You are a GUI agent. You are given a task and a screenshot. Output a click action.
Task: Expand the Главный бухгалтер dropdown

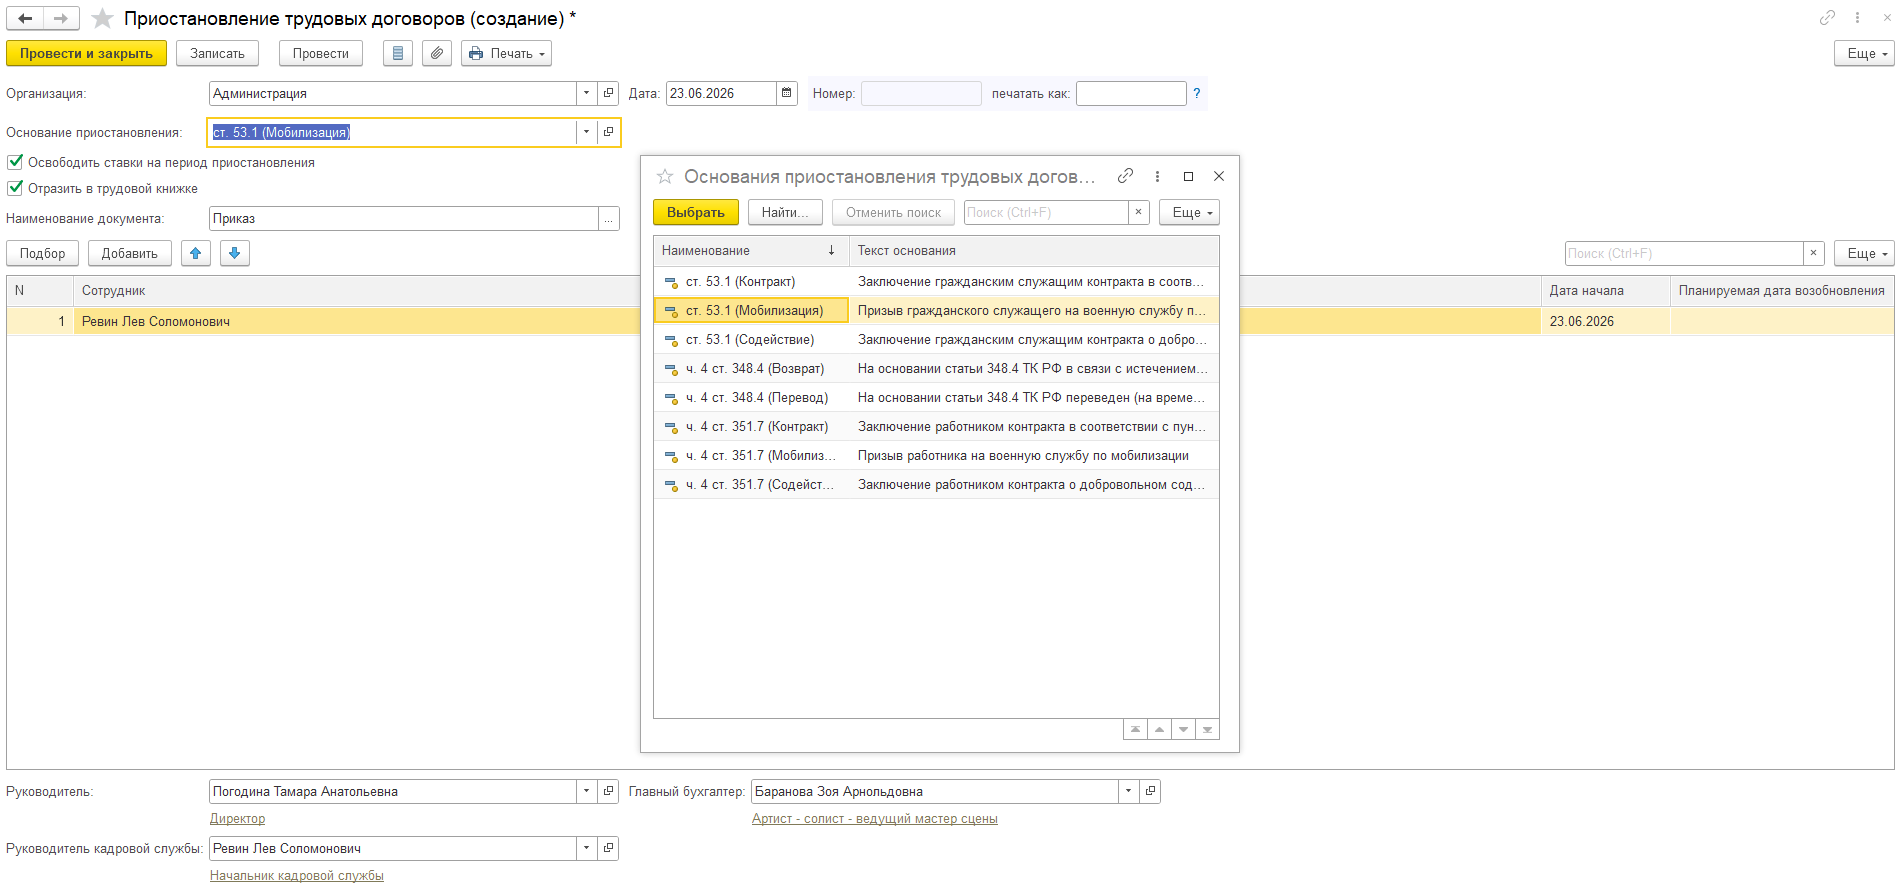(x=1128, y=791)
